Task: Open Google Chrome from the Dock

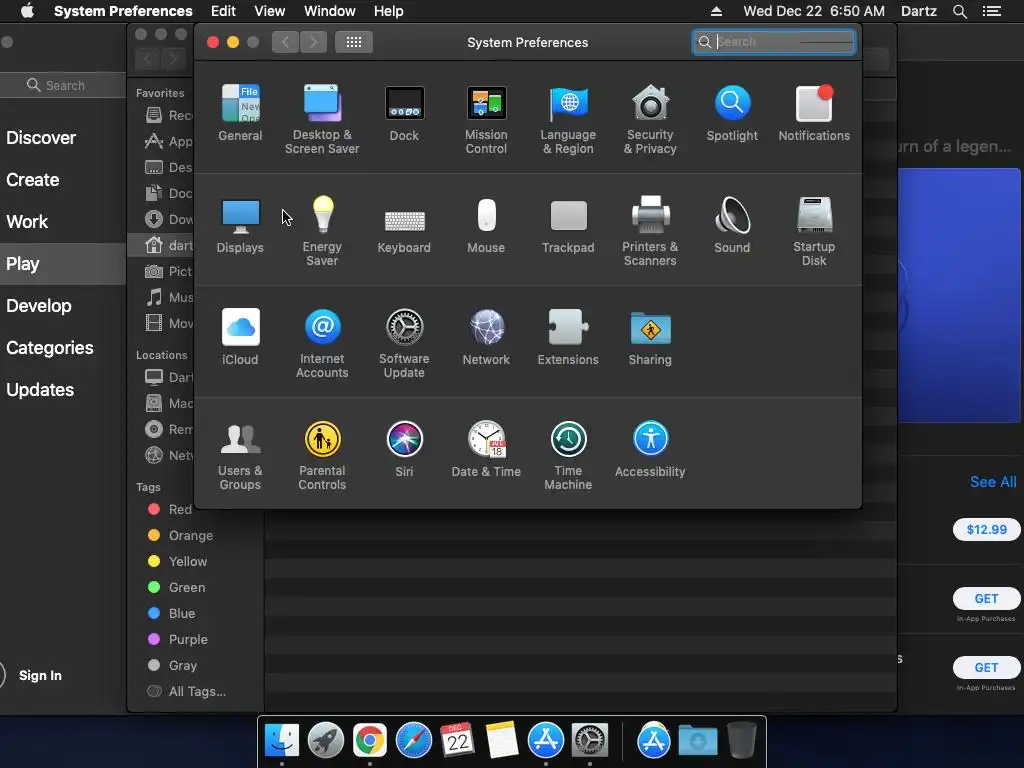Action: point(370,740)
